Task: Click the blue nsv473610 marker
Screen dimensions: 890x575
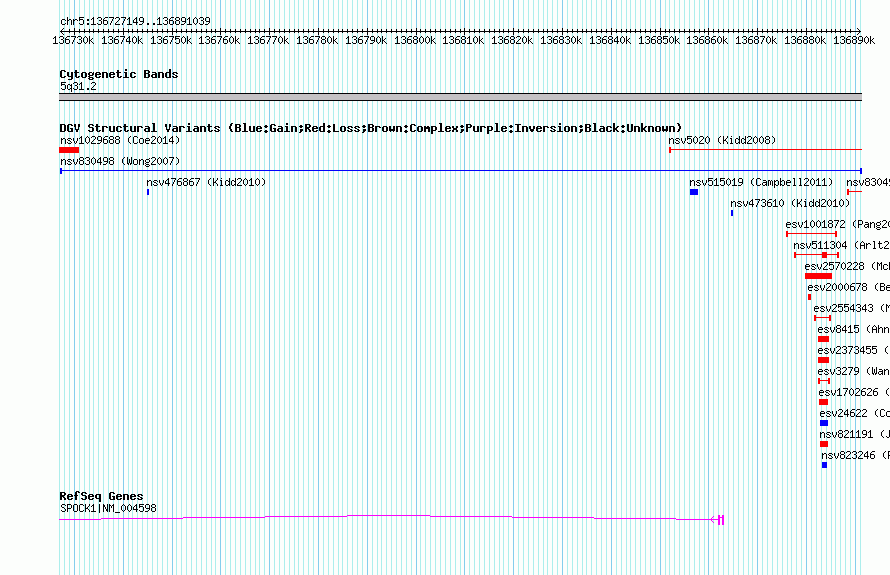Action: pyautogui.click(x=732, y=213)
